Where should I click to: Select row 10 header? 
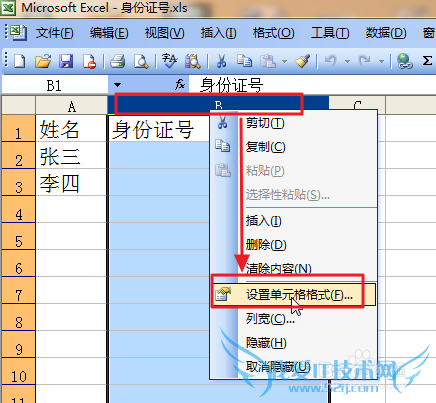click(x=18, y=371)
